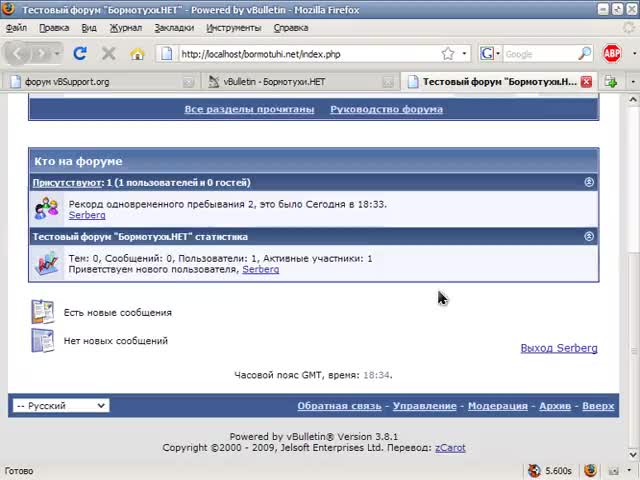
Task: Click the 'Выход Serberg' logout link
Action: pos(558,348)
